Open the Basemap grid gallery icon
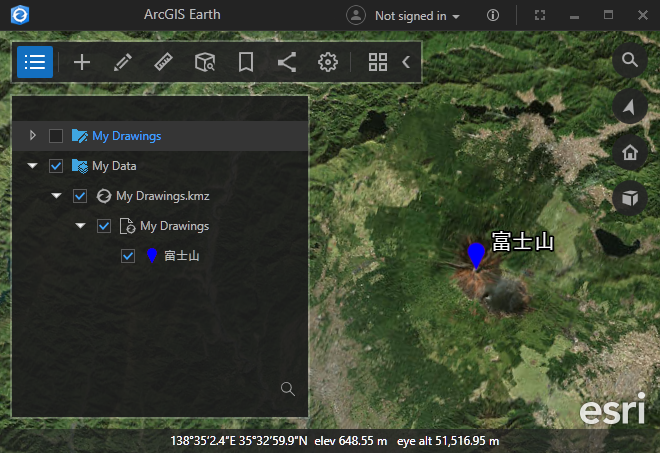660x453 pixels. (378, 62)
